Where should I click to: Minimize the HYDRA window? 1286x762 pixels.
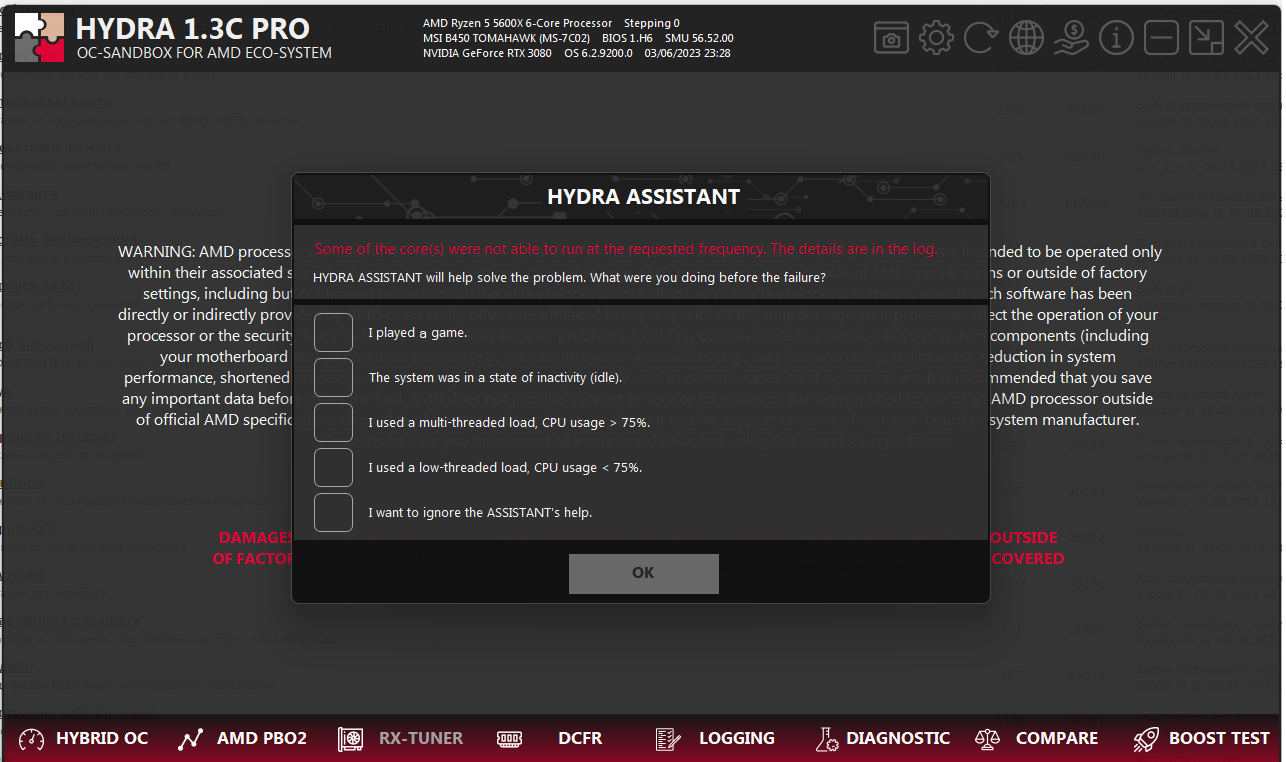(1161, 38)
